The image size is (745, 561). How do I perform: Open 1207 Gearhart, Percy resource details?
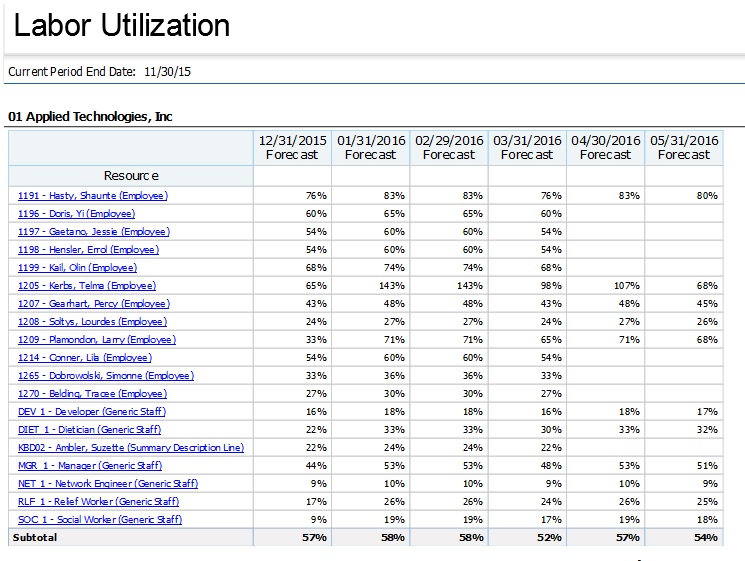coord(94,304)
